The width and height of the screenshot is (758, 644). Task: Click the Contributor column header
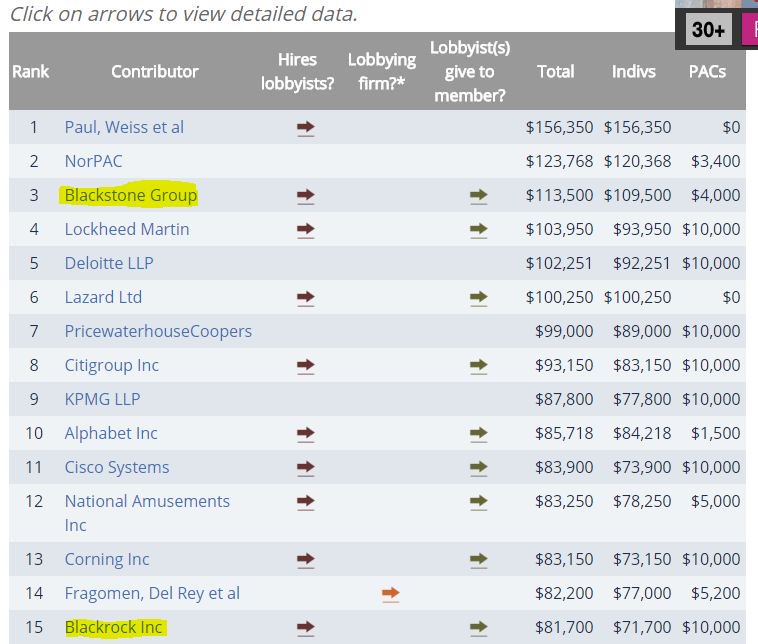[155, 72]
